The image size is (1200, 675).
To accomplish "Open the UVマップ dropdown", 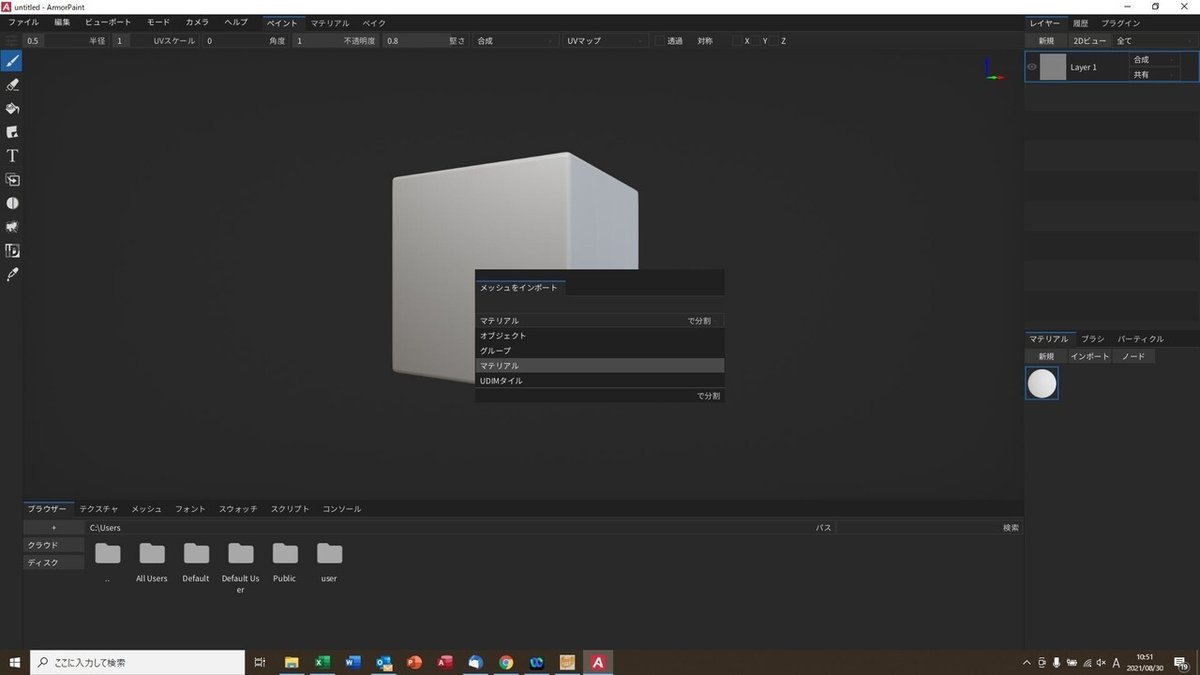I will click(606, 41).
